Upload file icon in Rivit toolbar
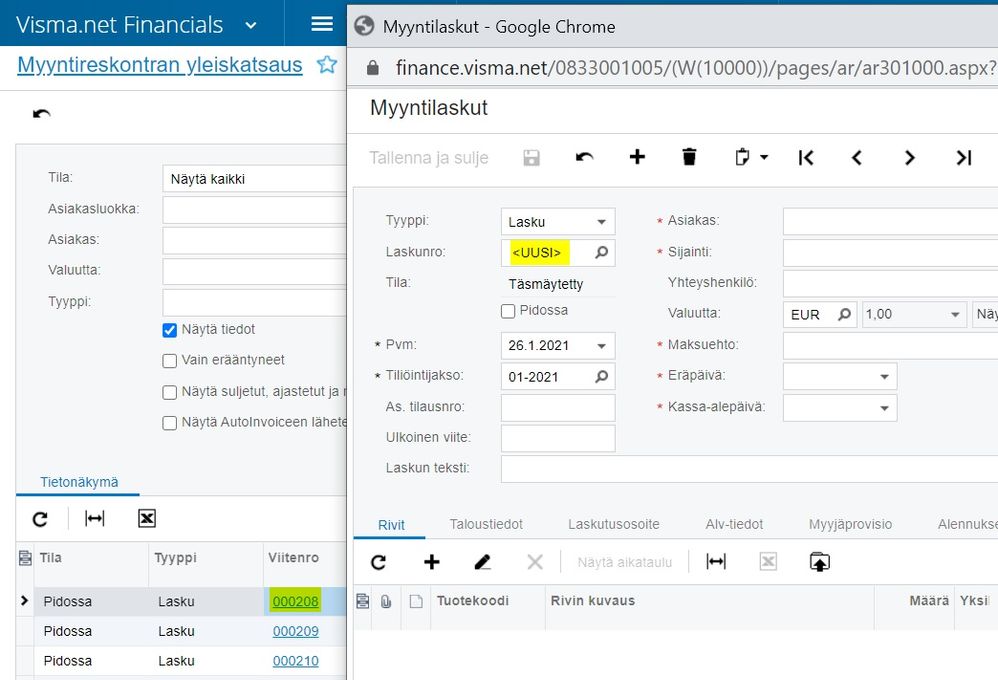The height and width of the screenshot is (680, 998). (x=820, y=562)
